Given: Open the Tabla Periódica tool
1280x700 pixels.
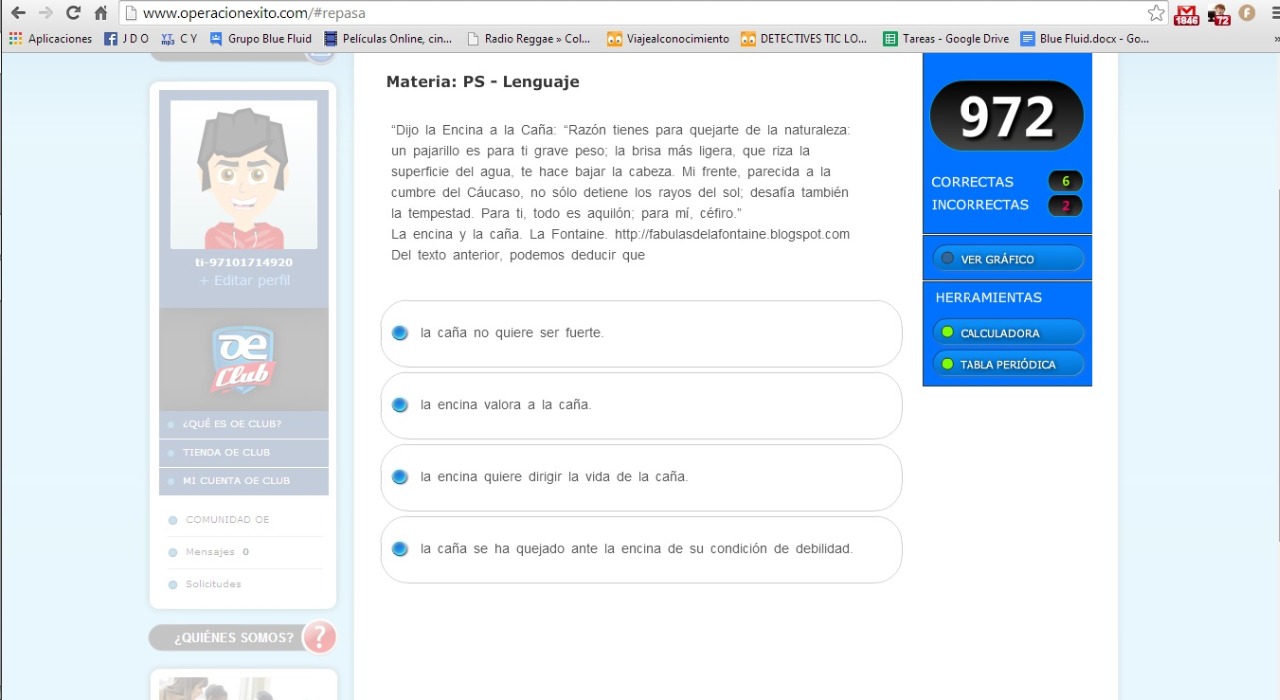Looking at the screenshot, I should (x=1008, y=364).
